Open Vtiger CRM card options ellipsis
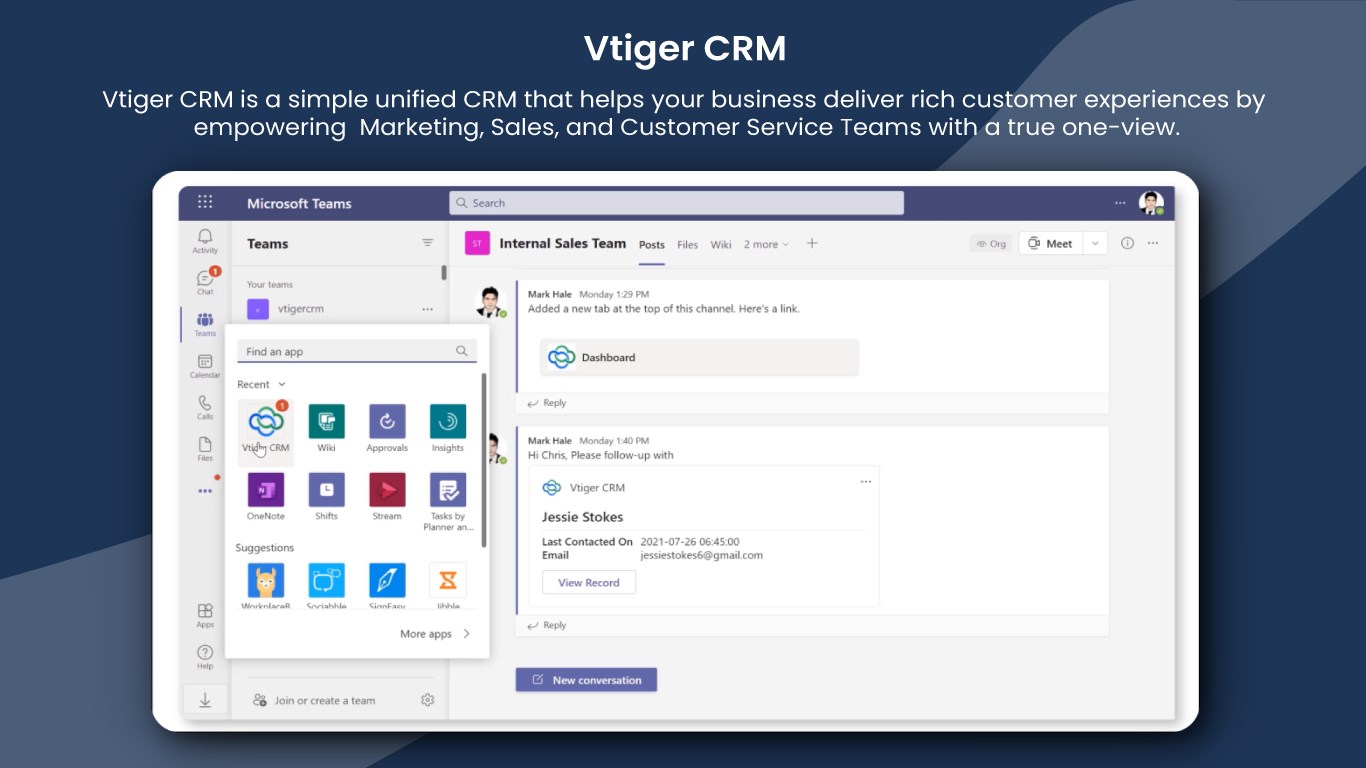This screenshot has width=1366, height=768. tap(866, 481)
